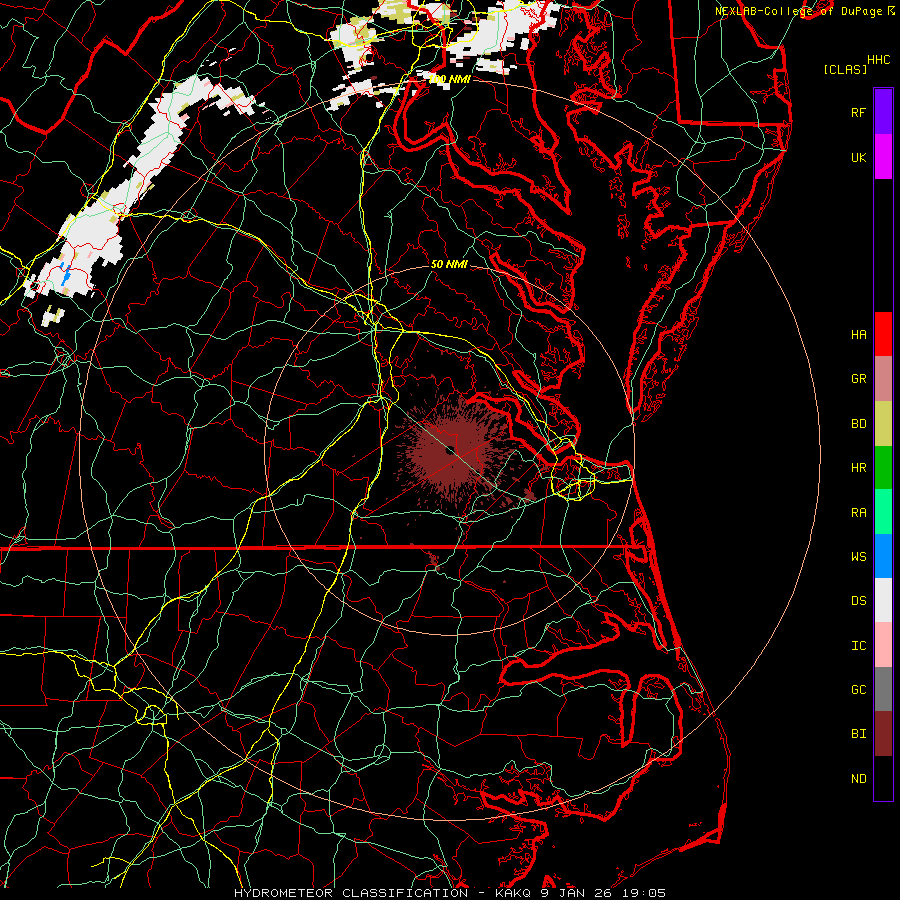Click the HHC product label

click(878, 60)
